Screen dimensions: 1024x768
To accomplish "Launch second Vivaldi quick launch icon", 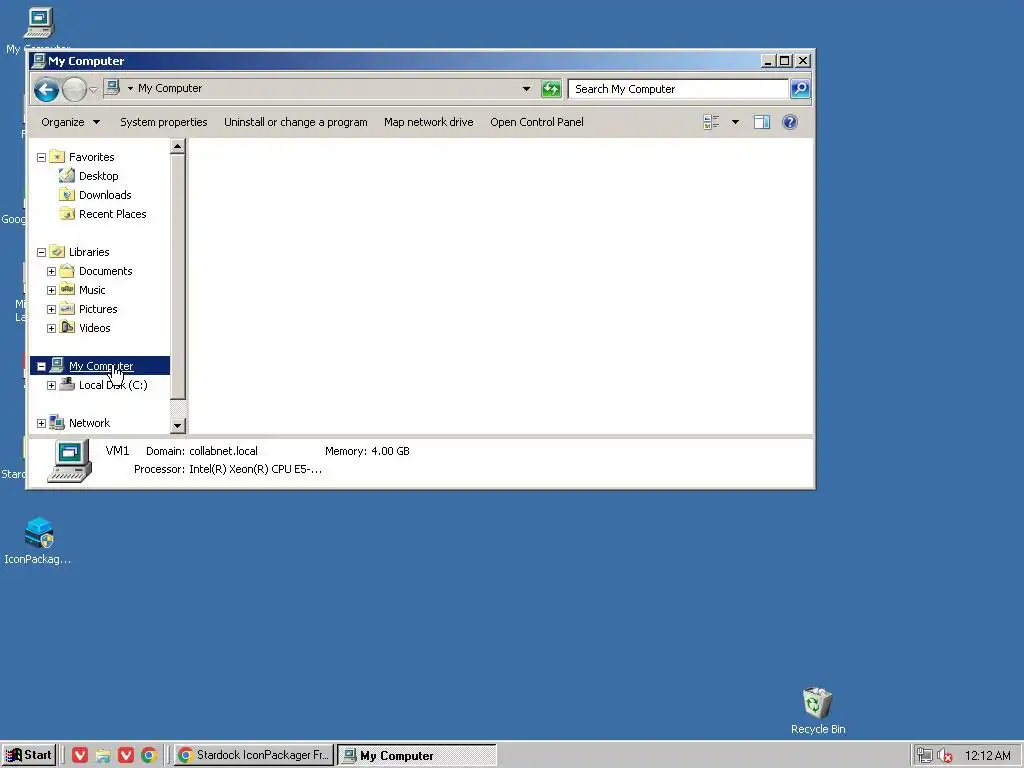I will [x=126, y=756].
